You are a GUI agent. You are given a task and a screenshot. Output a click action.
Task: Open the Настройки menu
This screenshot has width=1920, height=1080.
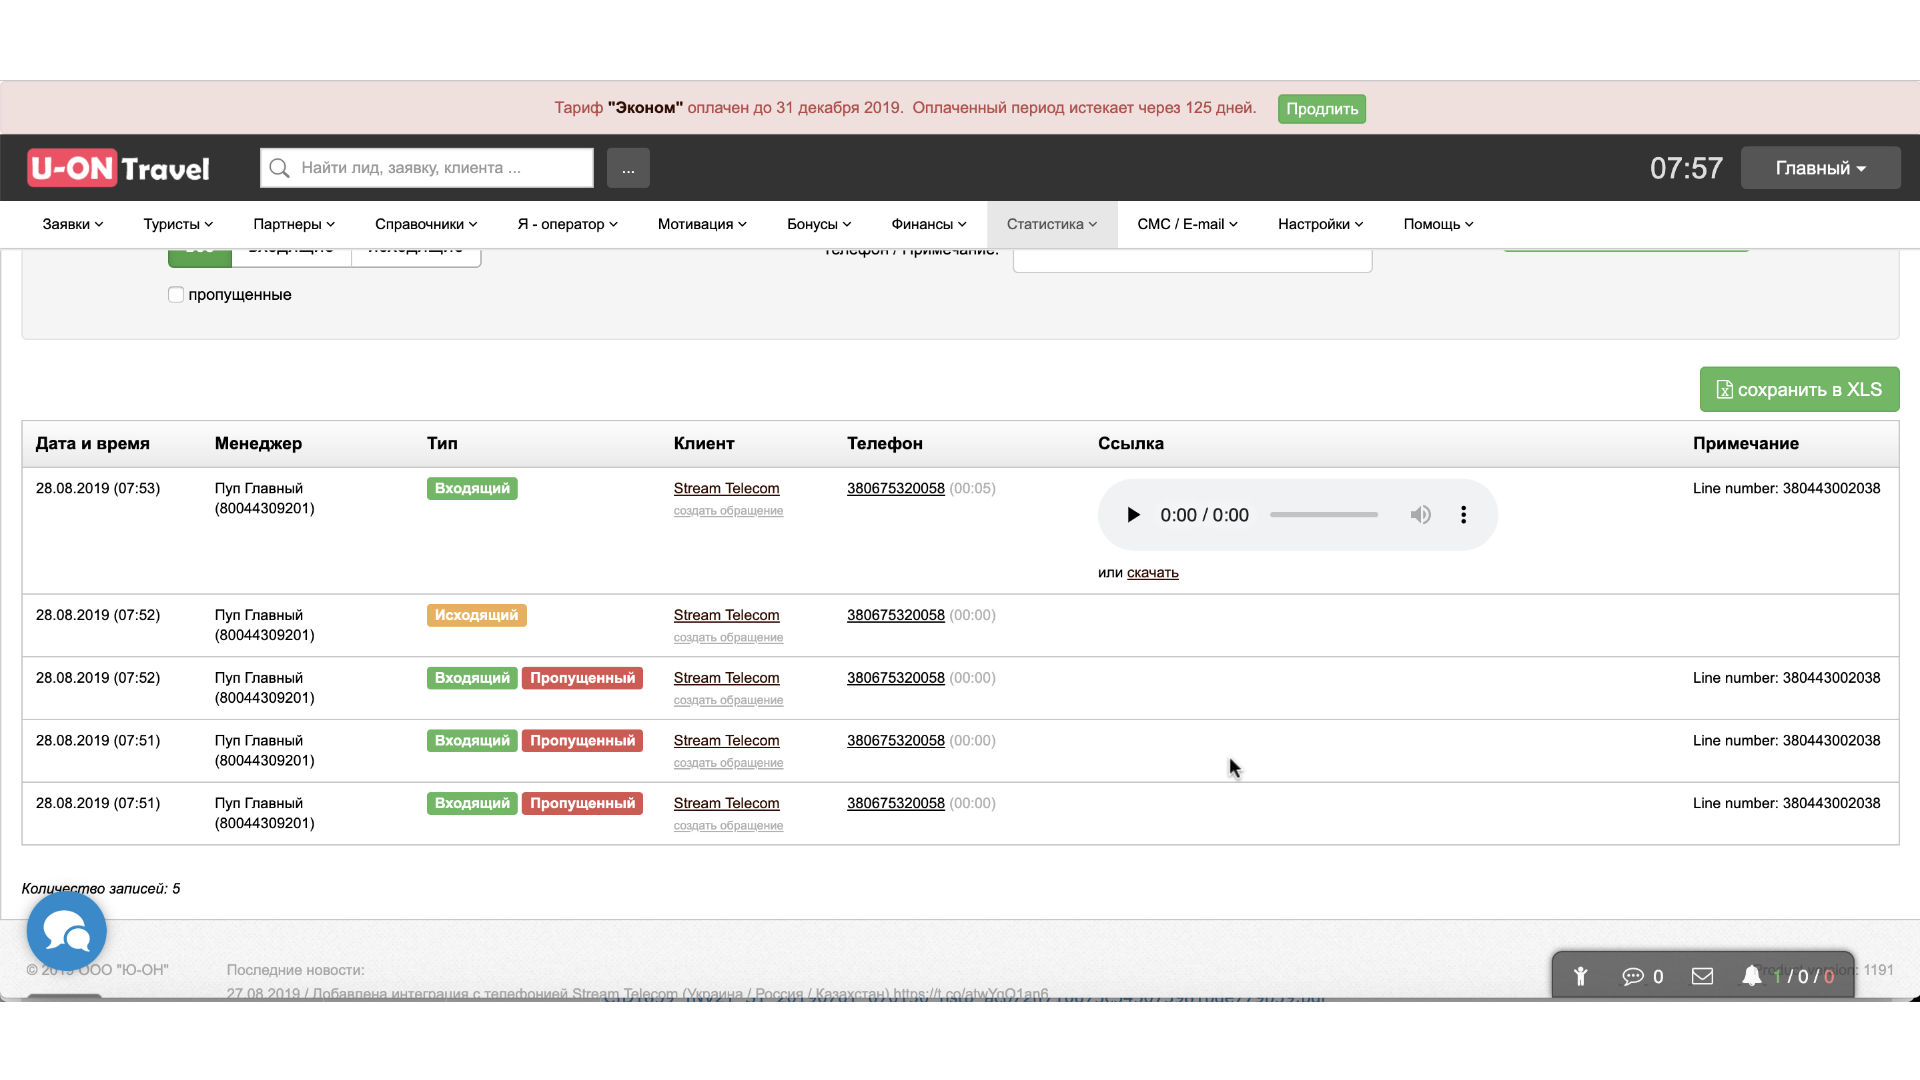(x=1320, y=224)
